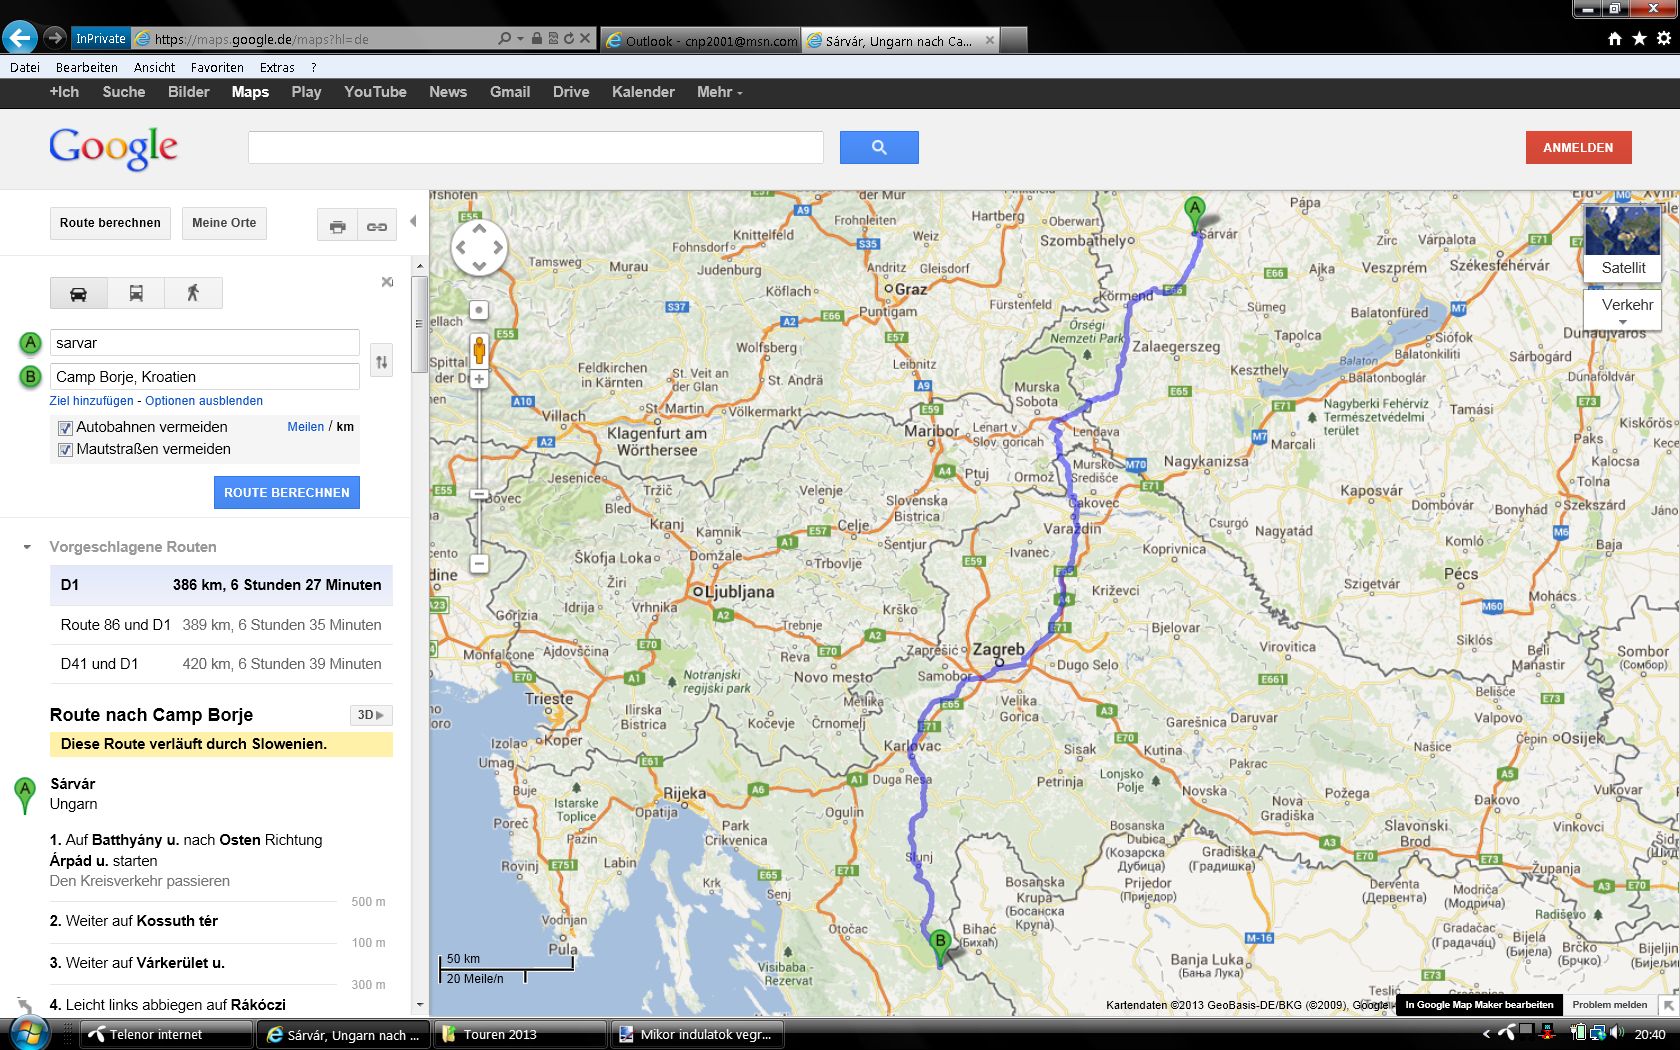Uncheck Autobahnen vermeiden checkbox

(66, 428)
